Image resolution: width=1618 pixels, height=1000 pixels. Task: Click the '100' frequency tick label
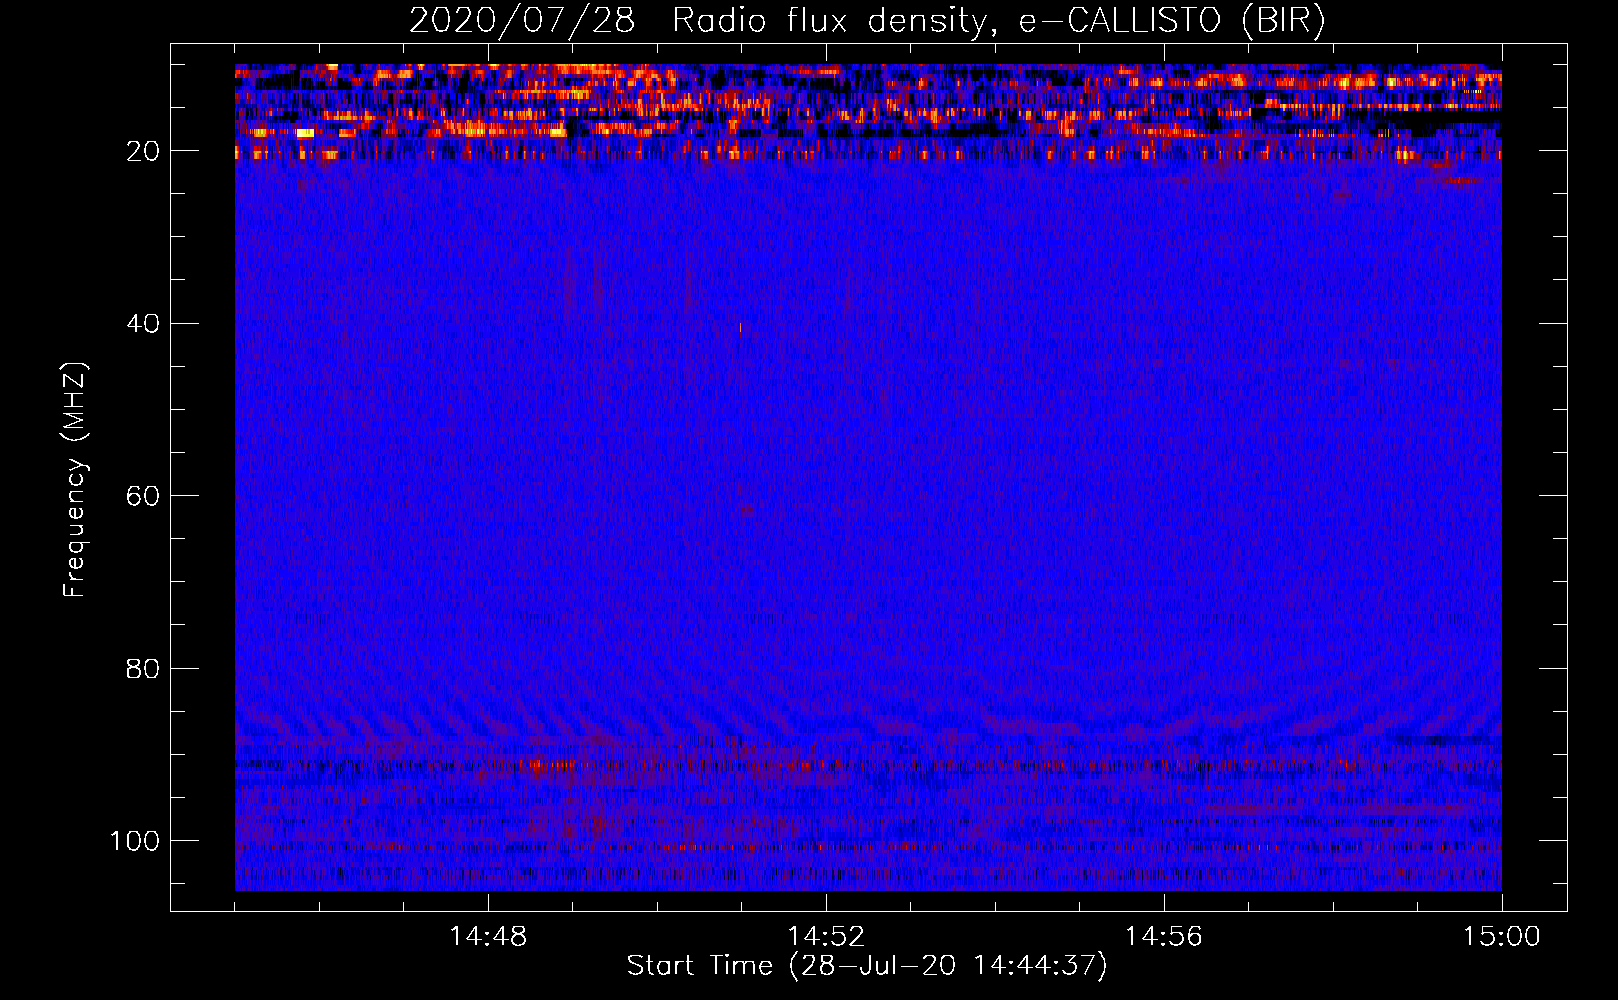pyautogui.click(x=135, y=841)
